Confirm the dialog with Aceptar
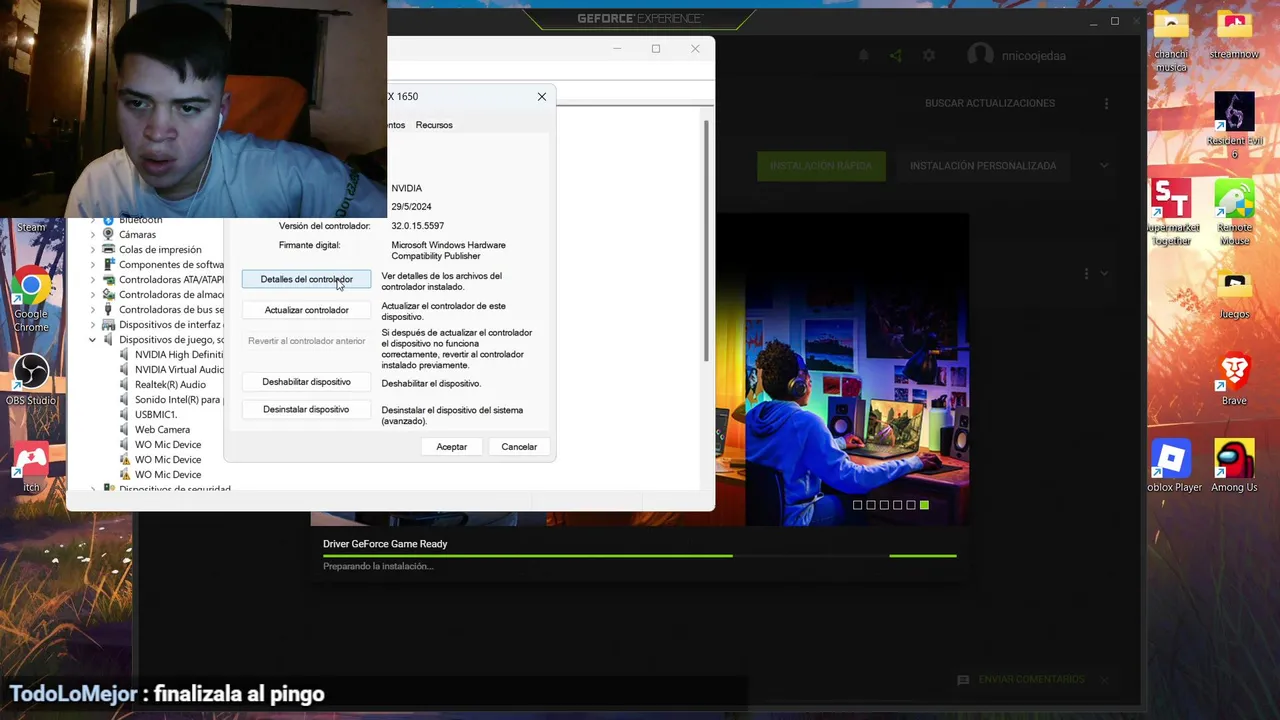This screenshot has height=720, width=1280. 451,447
